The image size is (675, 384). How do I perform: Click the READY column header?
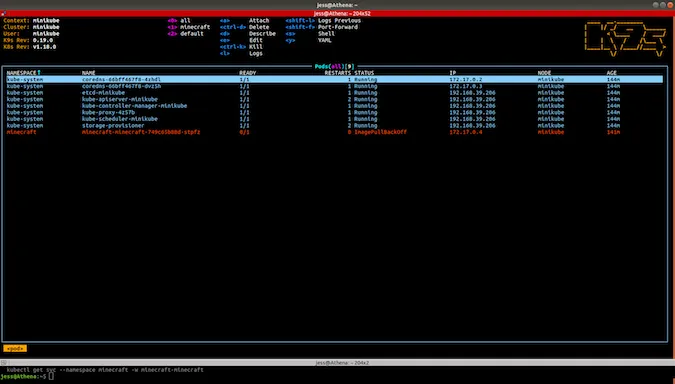(248, 73)
